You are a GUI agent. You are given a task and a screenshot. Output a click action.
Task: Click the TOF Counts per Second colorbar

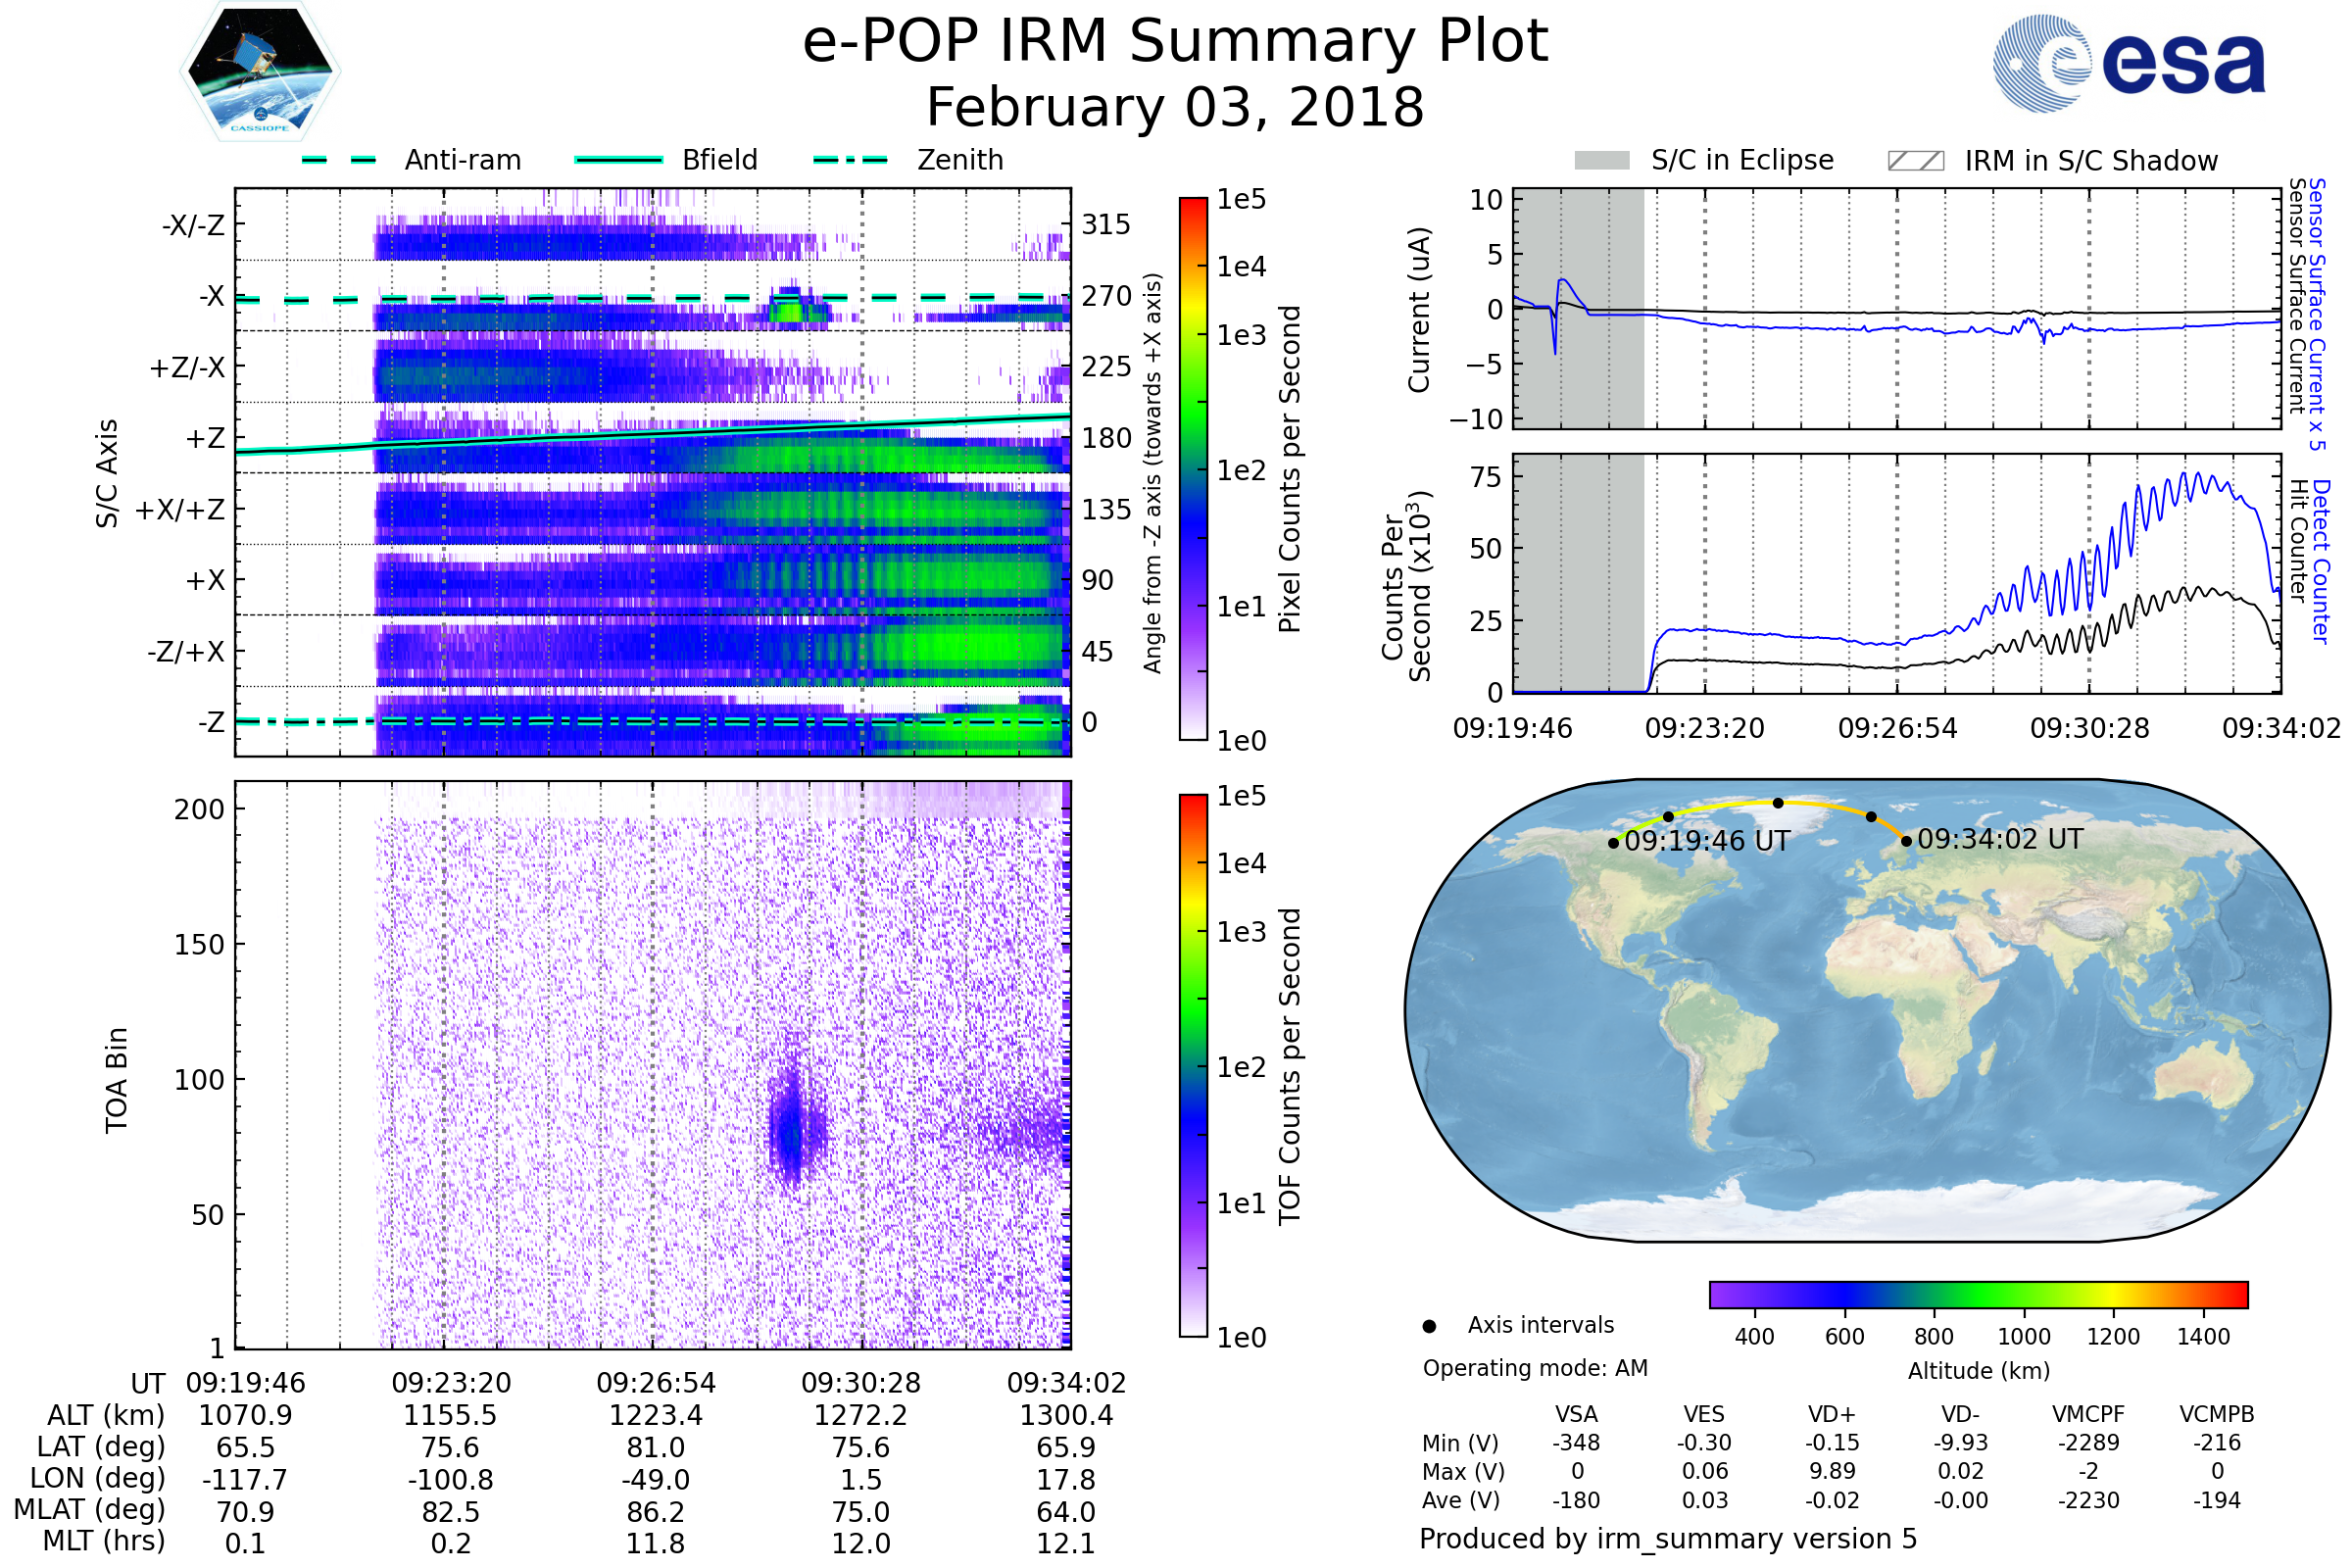click(1193, 1065)
